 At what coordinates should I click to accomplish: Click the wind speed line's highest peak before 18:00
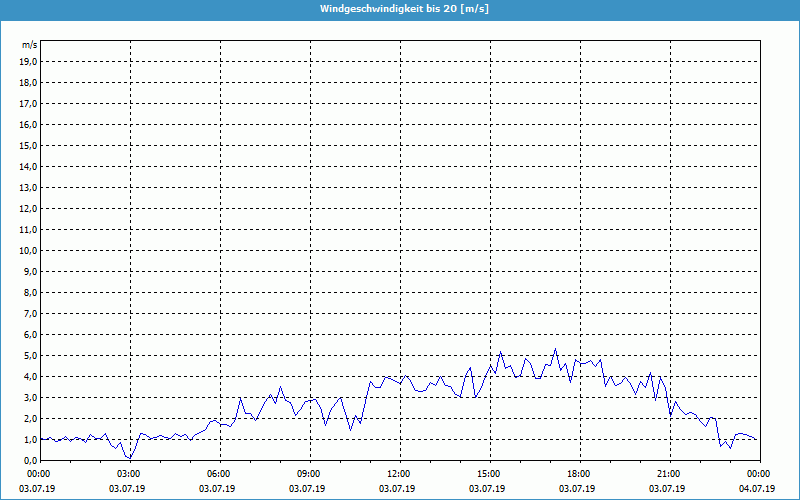[555, 349]
